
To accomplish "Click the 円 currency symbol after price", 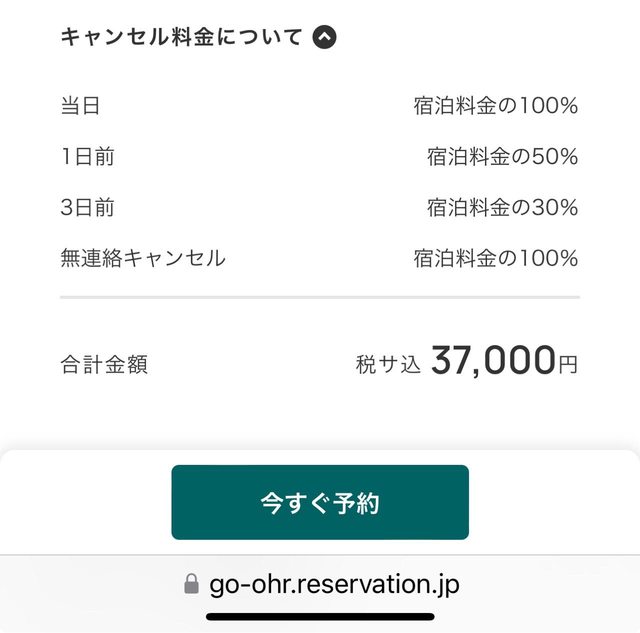I will (568, 365).
